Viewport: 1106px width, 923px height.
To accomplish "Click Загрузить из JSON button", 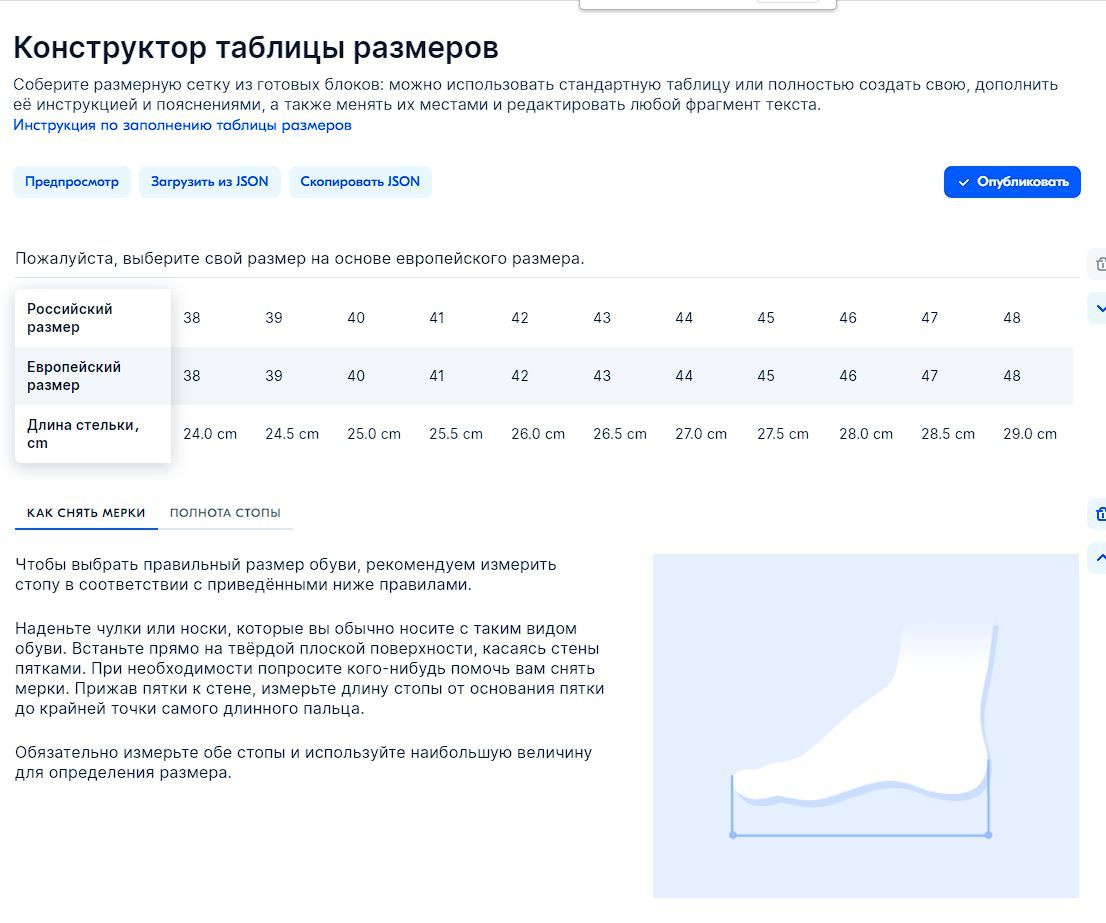I will point(209,182).
